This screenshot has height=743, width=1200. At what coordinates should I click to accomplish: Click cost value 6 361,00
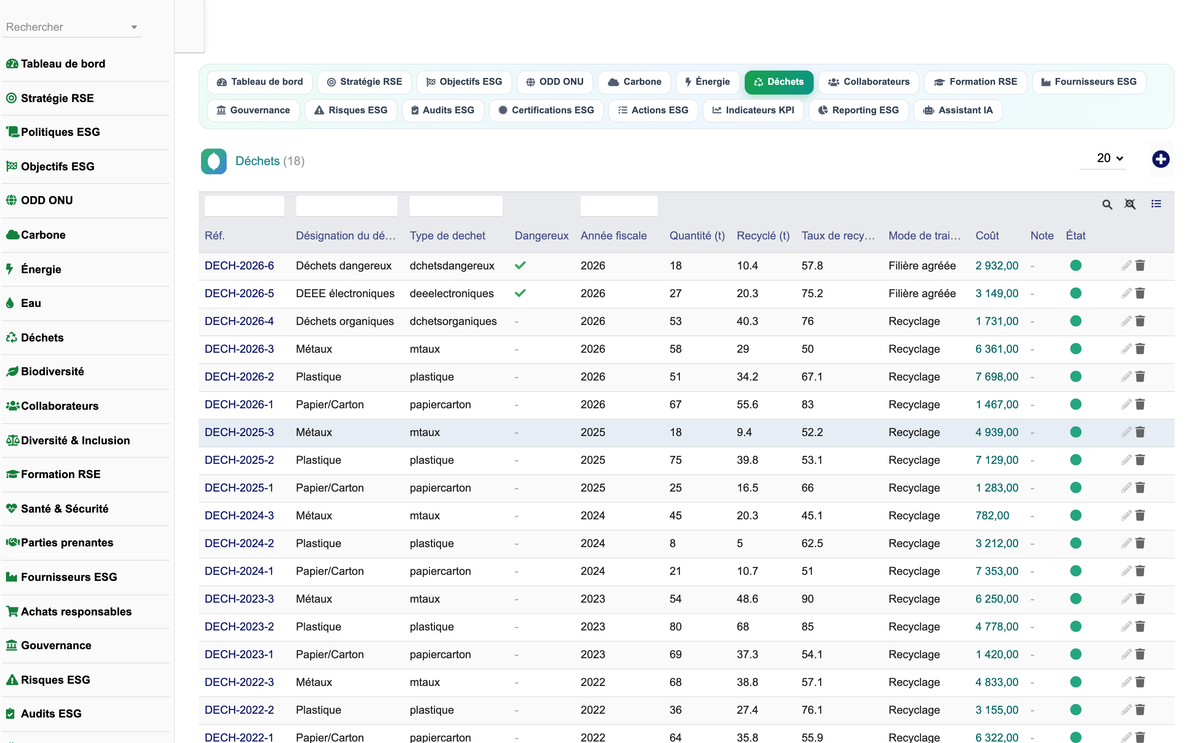pyautogui.click(x=997, y=349)
